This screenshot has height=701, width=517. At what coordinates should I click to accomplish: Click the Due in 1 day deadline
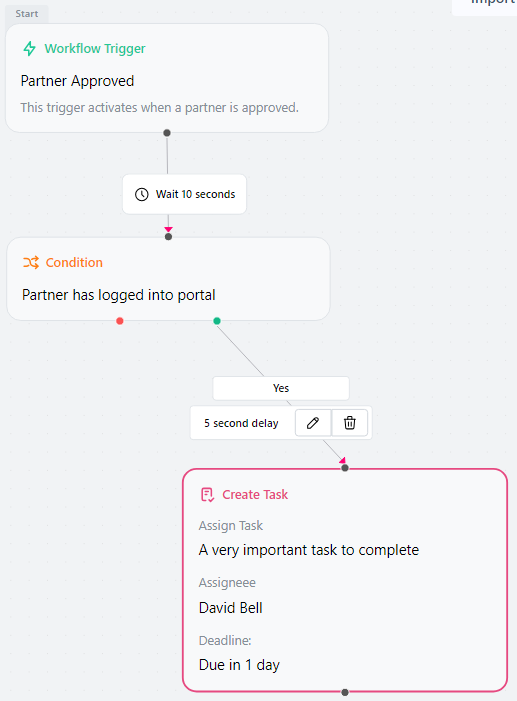[239, 665]
